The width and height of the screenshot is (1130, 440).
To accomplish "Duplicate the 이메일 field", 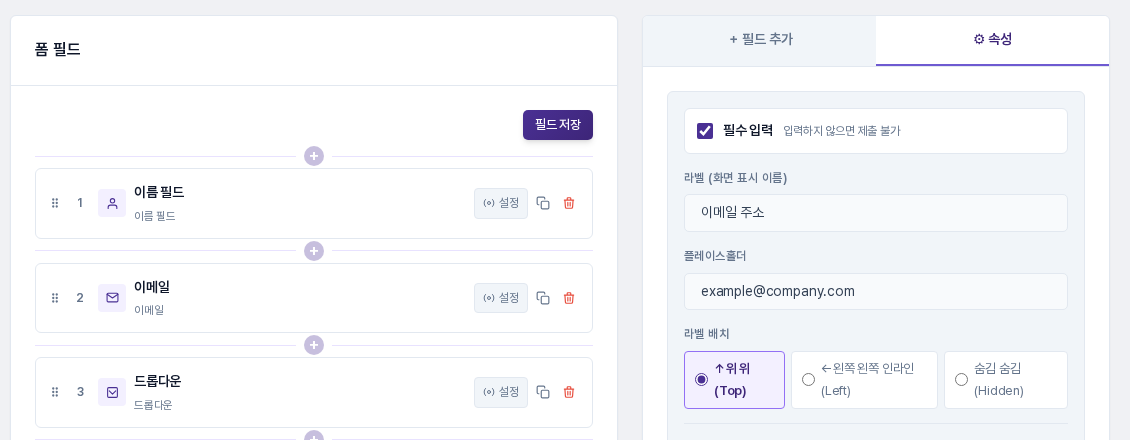I will point(543,298).
